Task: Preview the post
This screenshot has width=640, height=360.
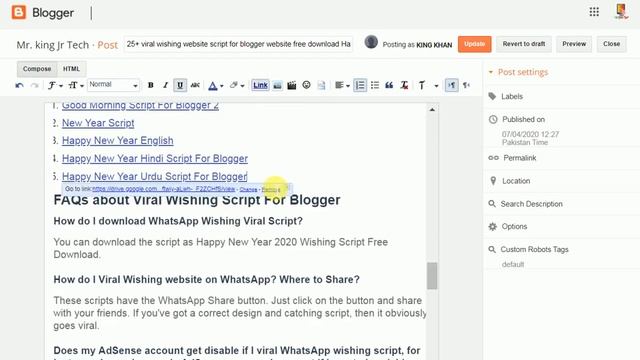Action: pos(574,44)
